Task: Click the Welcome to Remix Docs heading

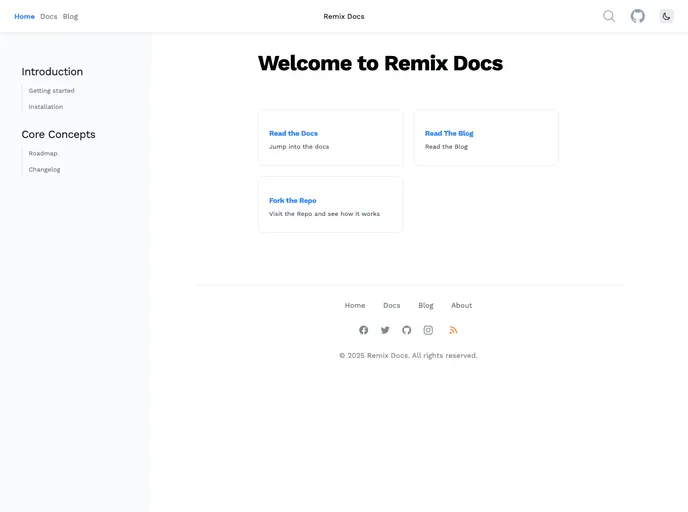Action: [380, 63]
